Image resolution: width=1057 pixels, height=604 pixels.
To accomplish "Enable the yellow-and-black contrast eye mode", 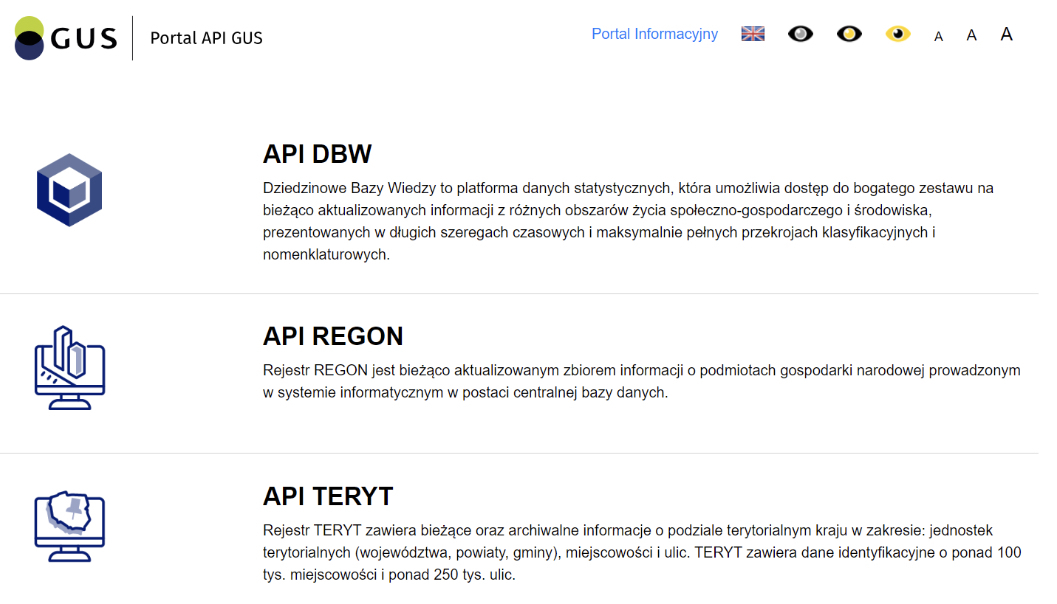I will point(898,34).
